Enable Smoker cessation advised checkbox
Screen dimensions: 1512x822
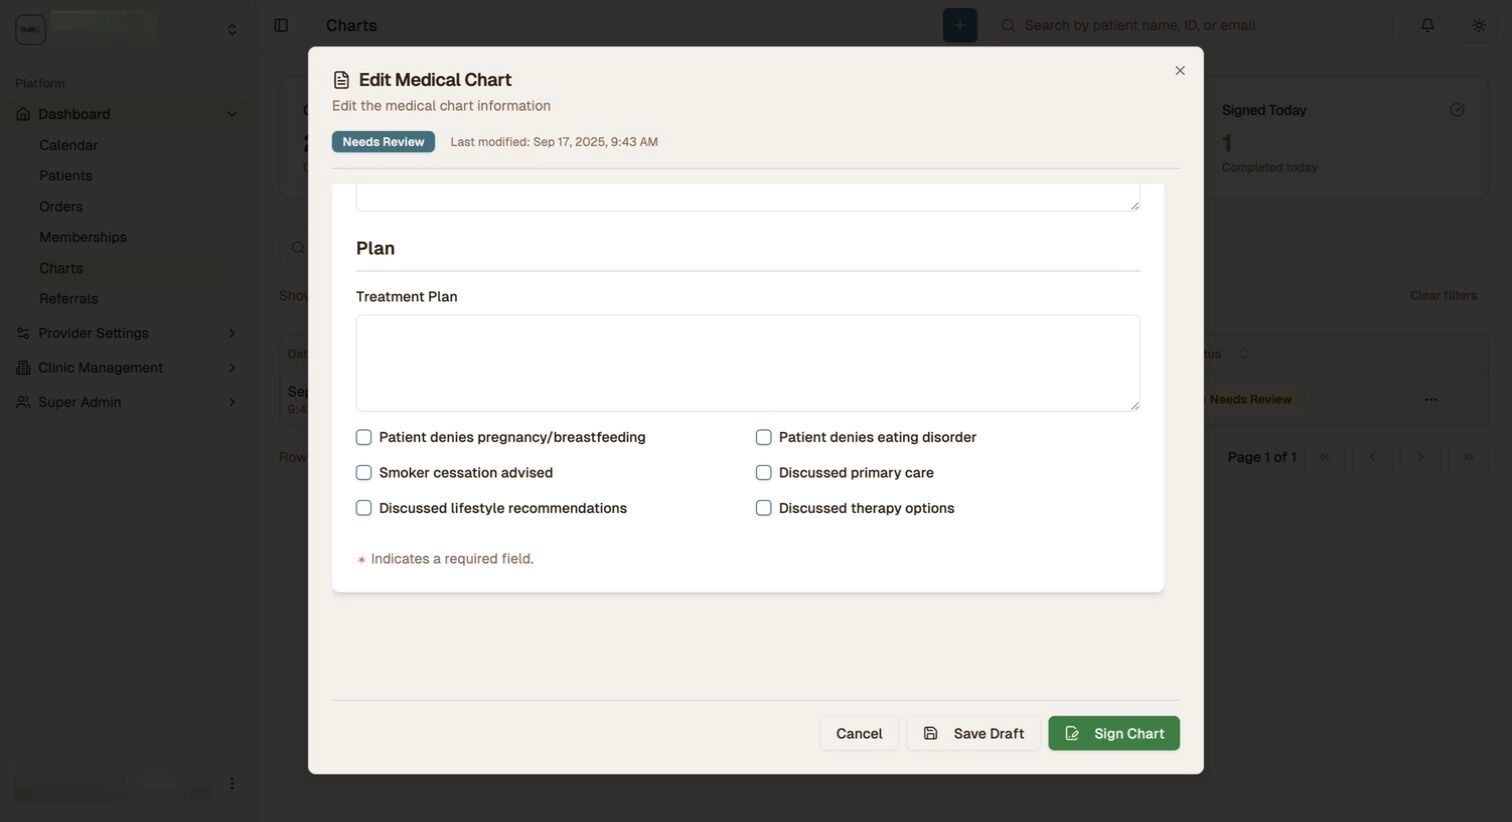pos(364,473)
